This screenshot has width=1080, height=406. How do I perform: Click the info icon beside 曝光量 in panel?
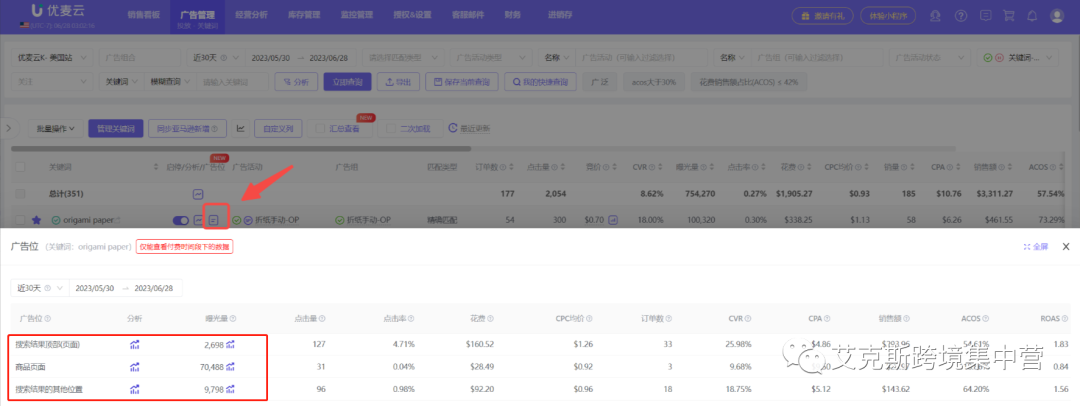click(233, 318)
